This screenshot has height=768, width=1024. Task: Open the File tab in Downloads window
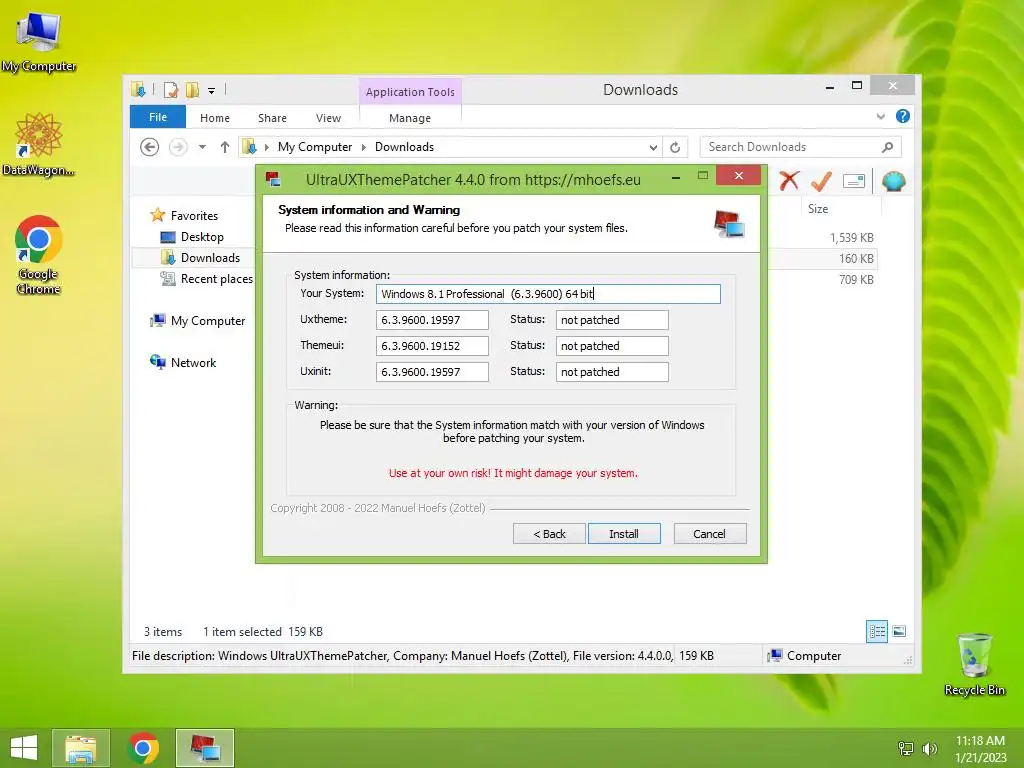point(158,117)
